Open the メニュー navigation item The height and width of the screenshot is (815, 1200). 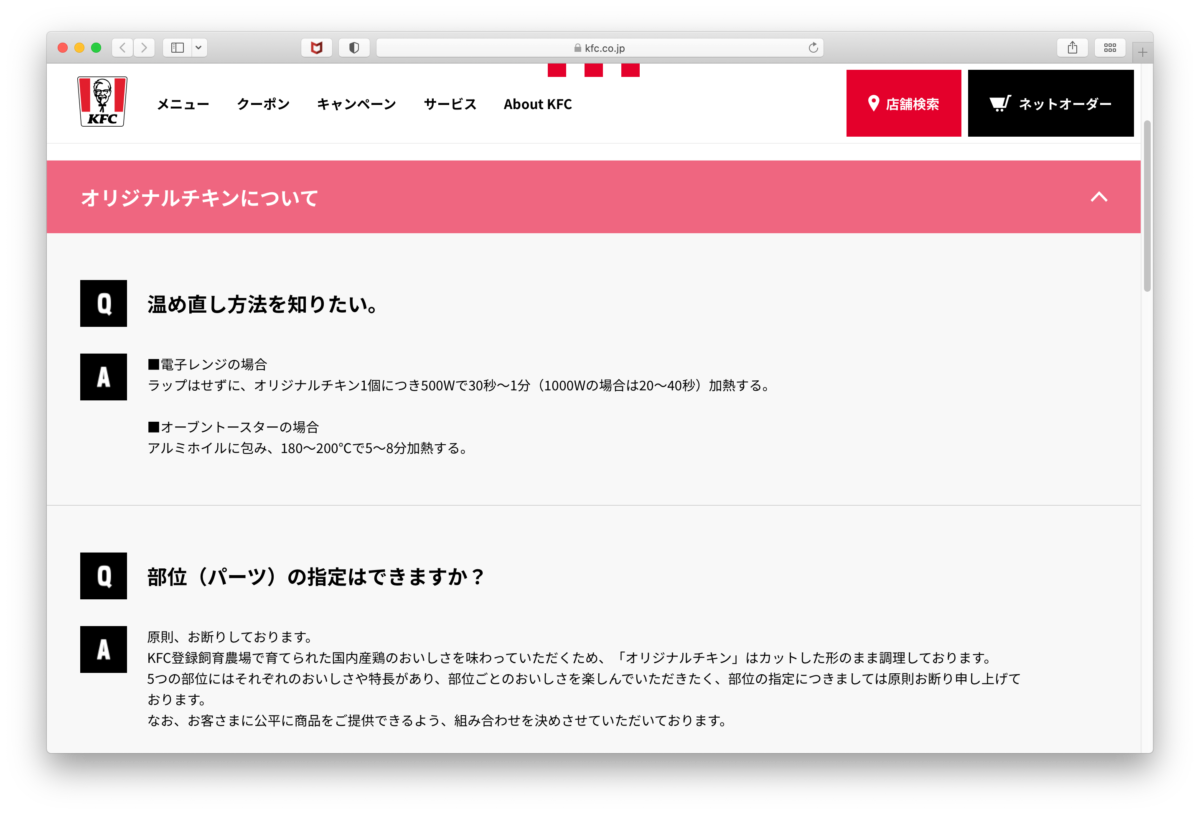(x=182, y=104)
